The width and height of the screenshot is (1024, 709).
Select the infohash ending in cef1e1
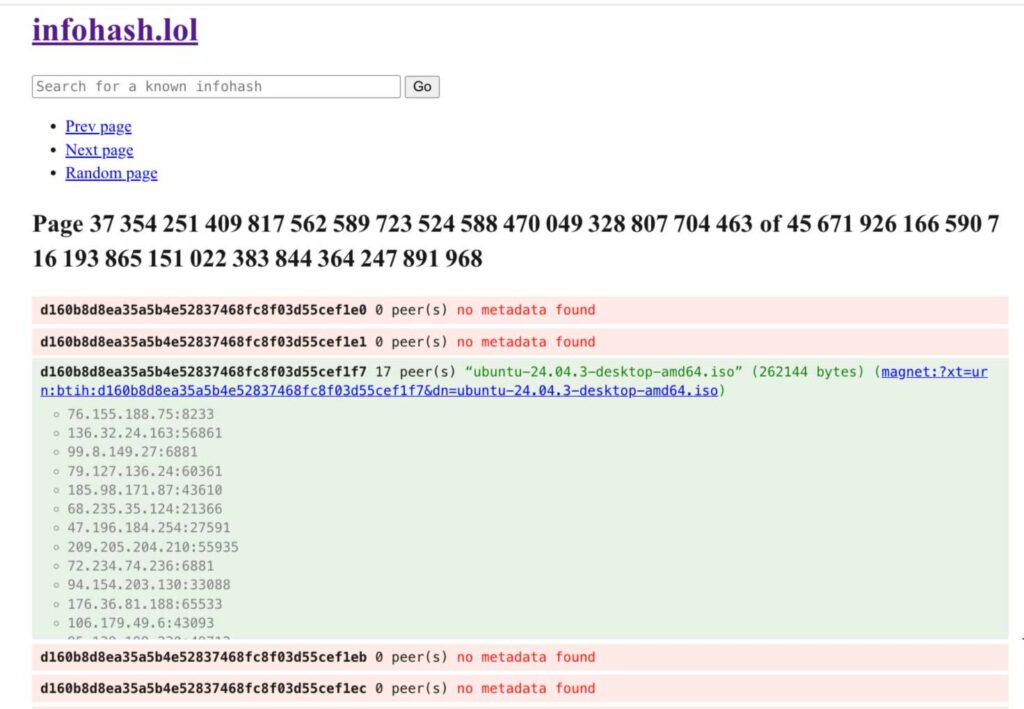pos(203,341)
